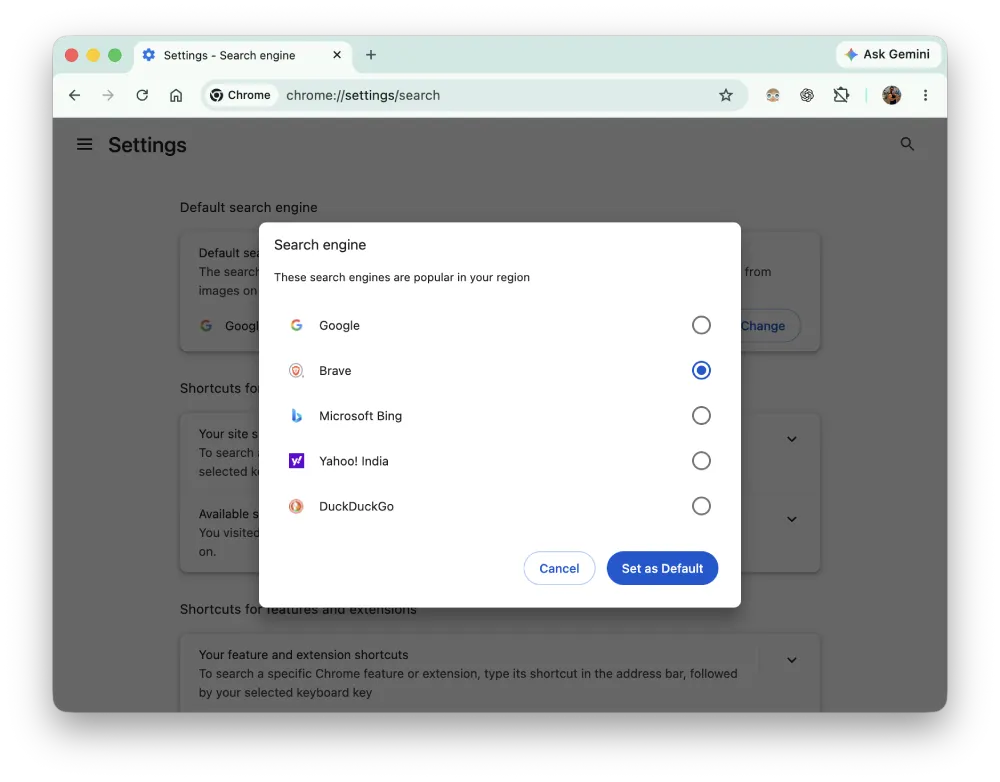Pick the Yahoo! India radio button
The image size is (1000, 782).
coord(701,461)
